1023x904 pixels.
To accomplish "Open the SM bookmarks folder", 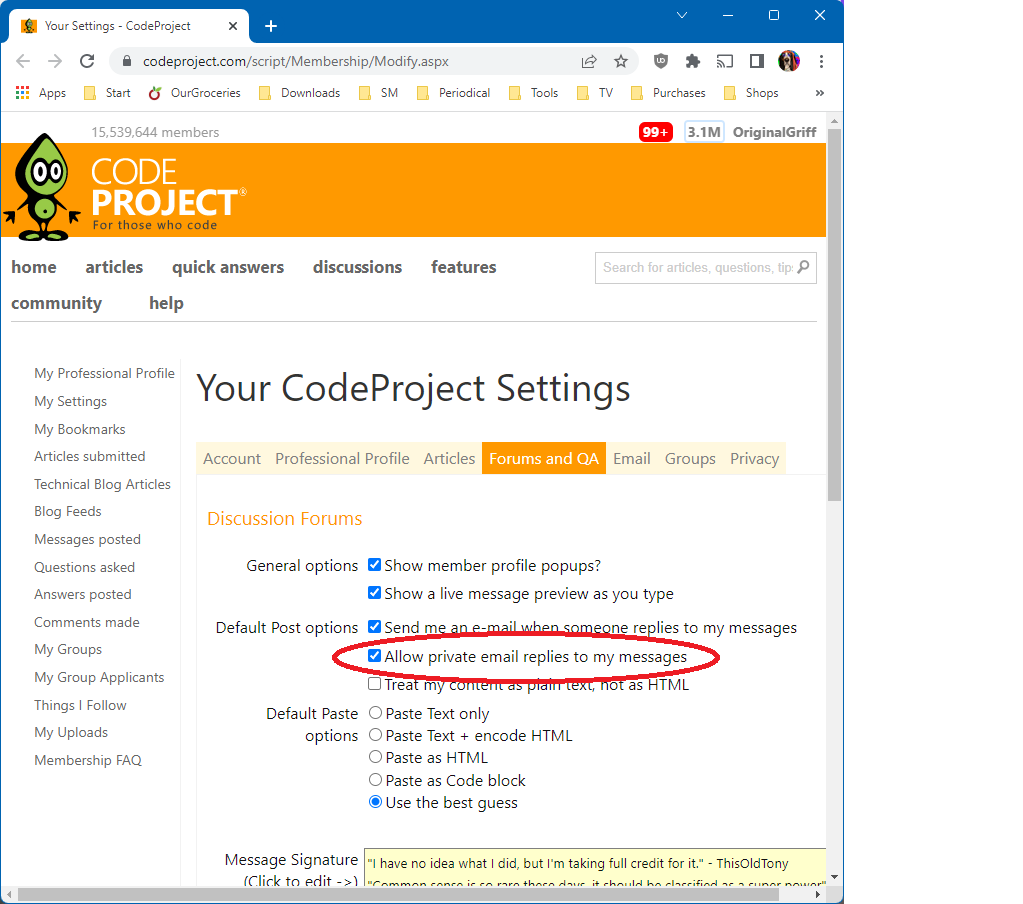I will 378,93.
